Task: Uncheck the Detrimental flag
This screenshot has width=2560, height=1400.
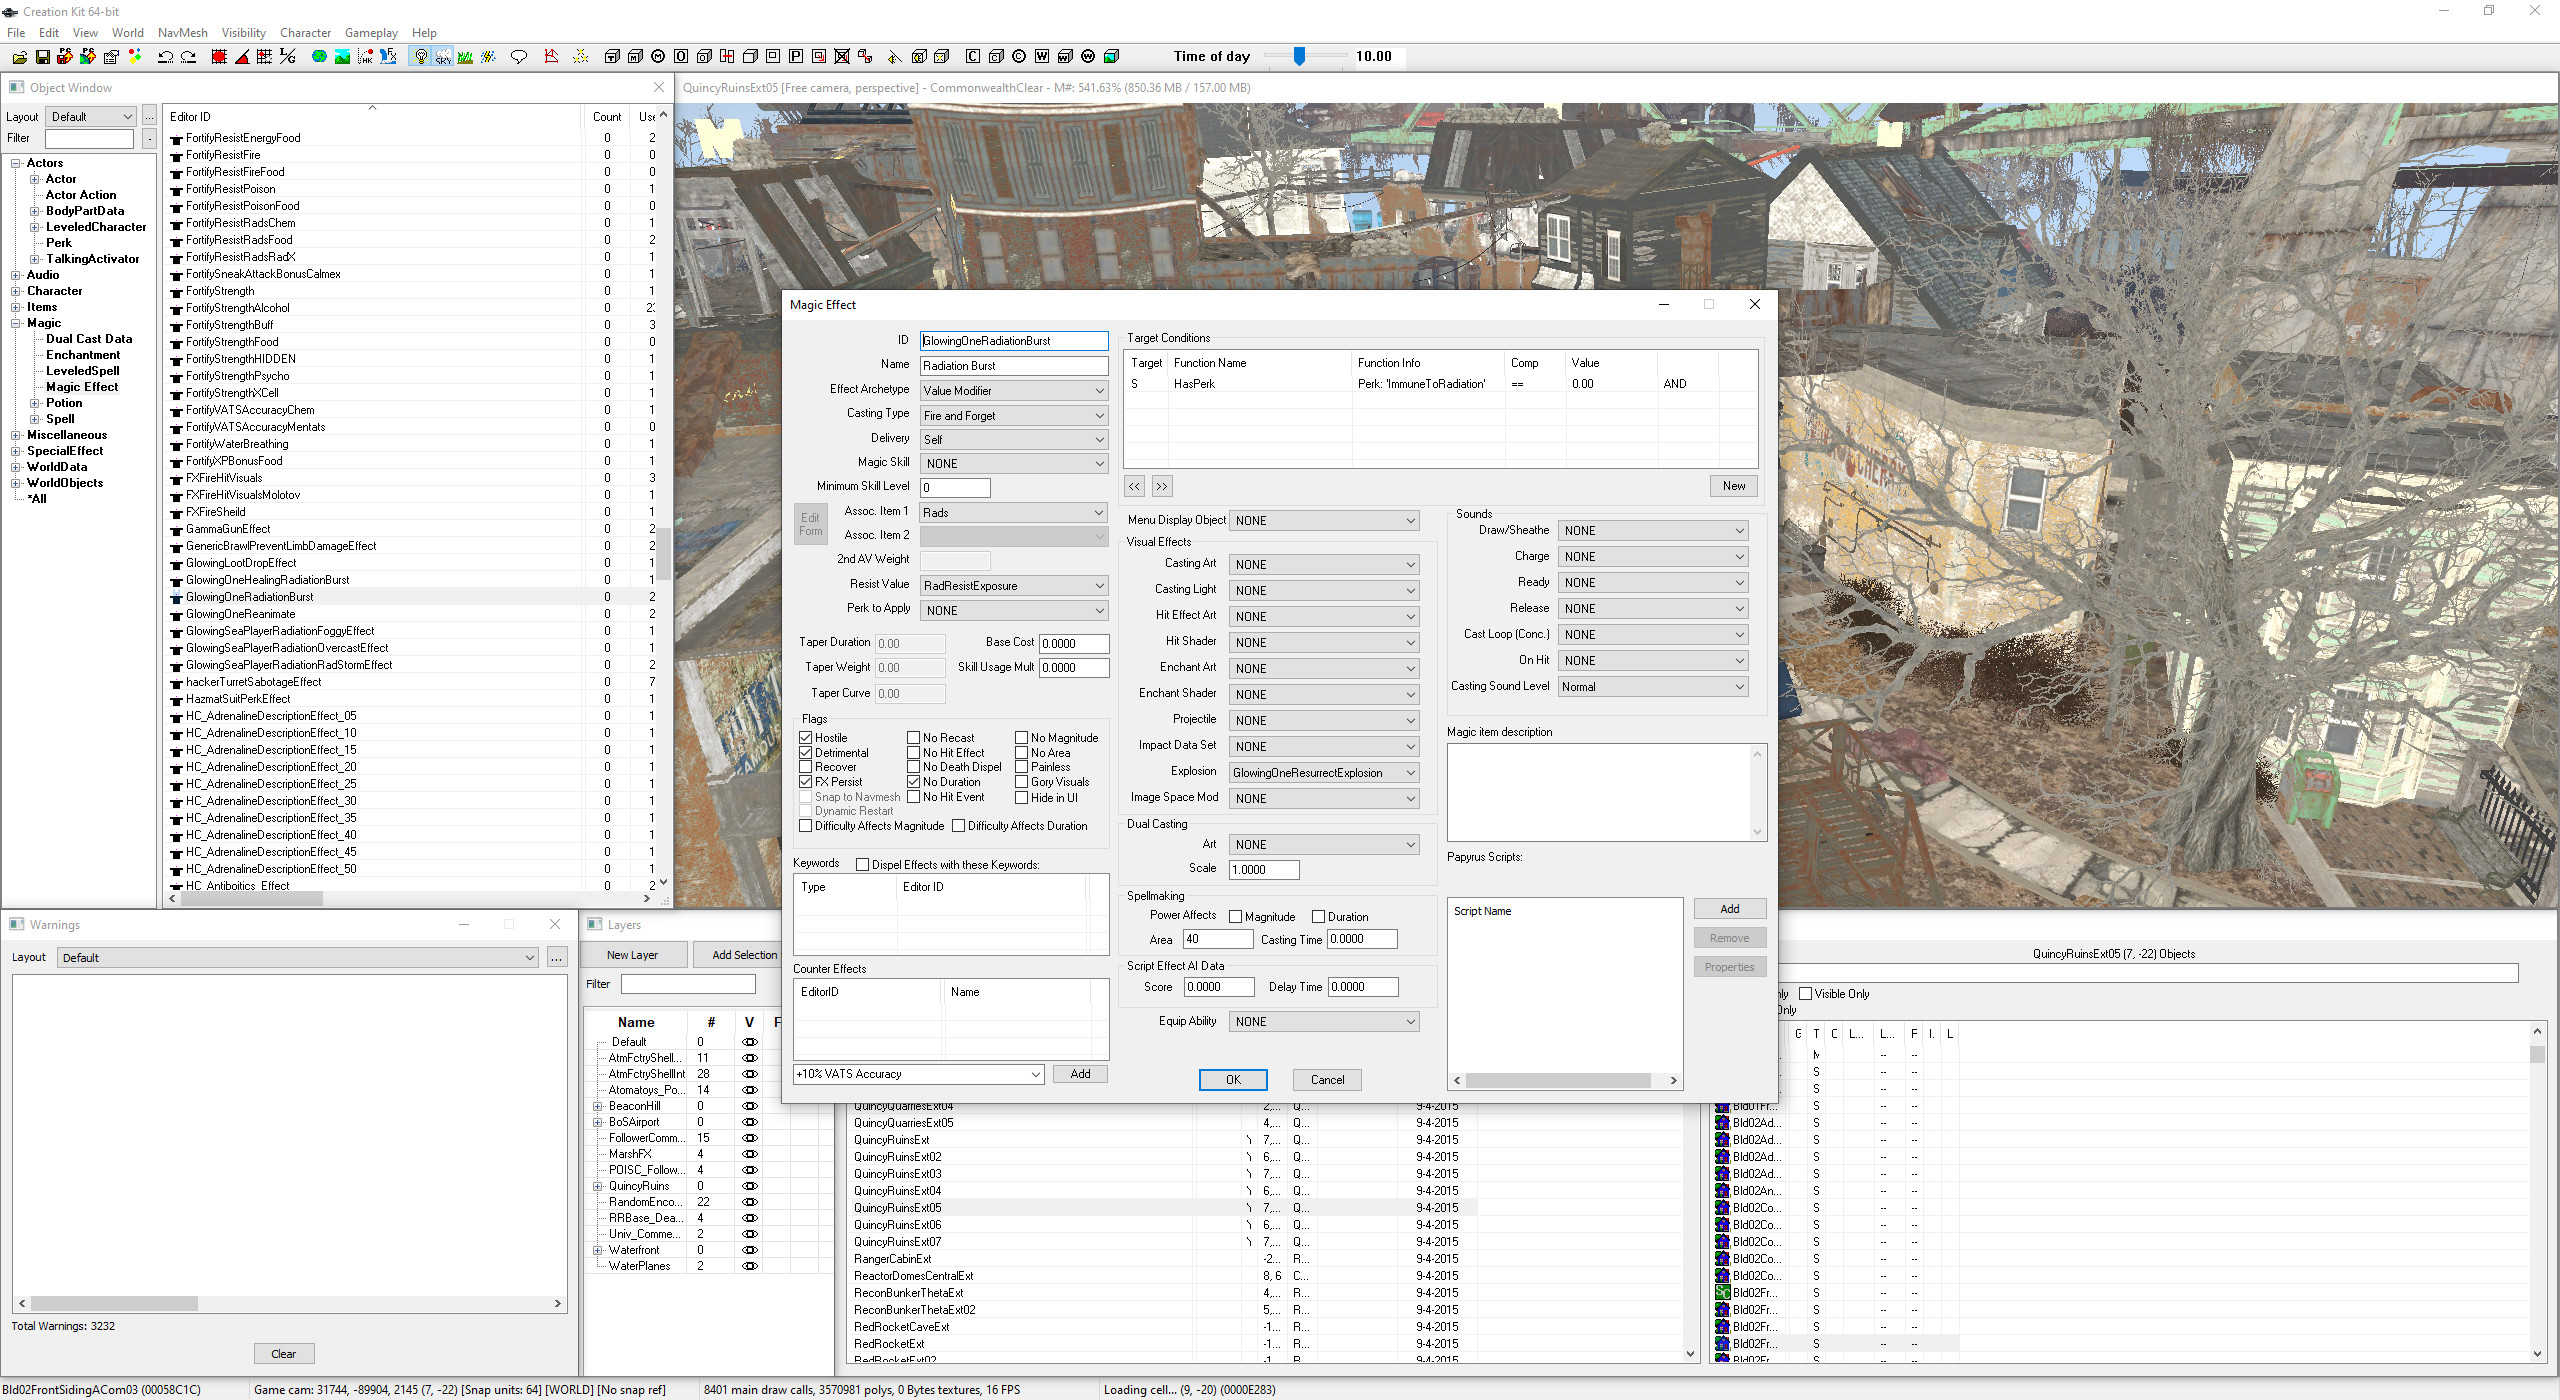Action: point(806,752)
